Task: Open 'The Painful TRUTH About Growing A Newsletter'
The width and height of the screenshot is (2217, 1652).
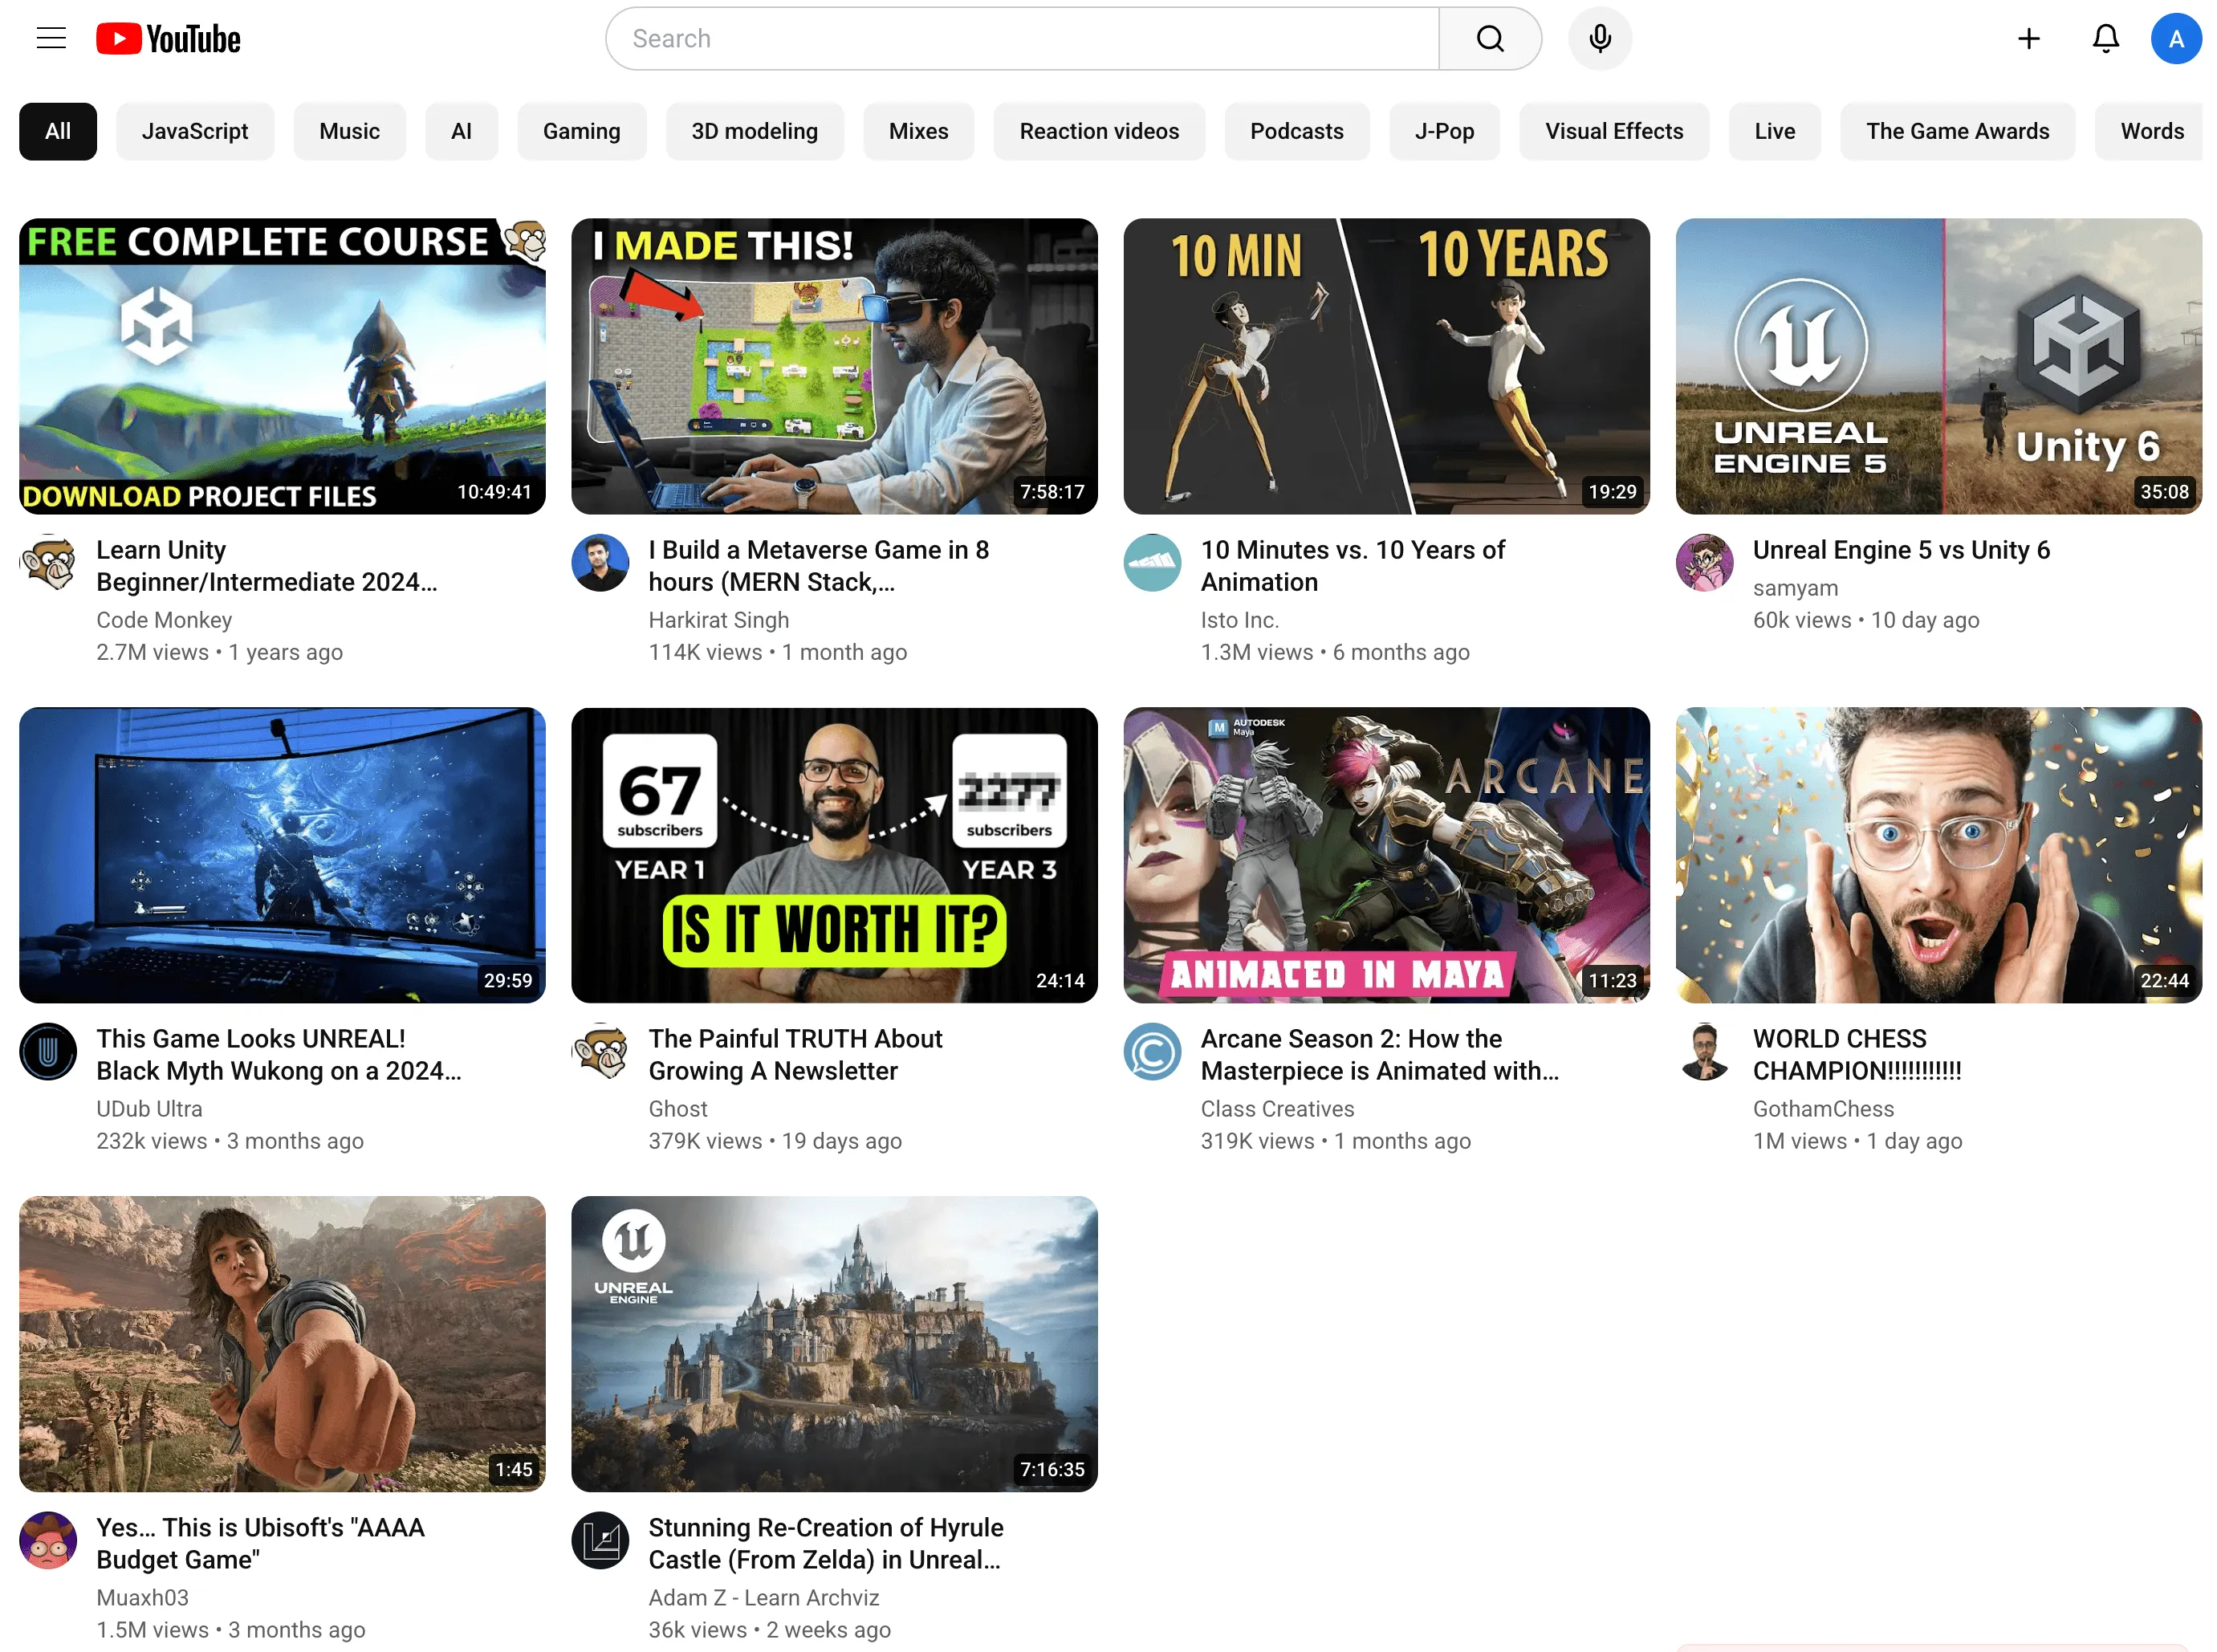Action: coord(795,1055)
